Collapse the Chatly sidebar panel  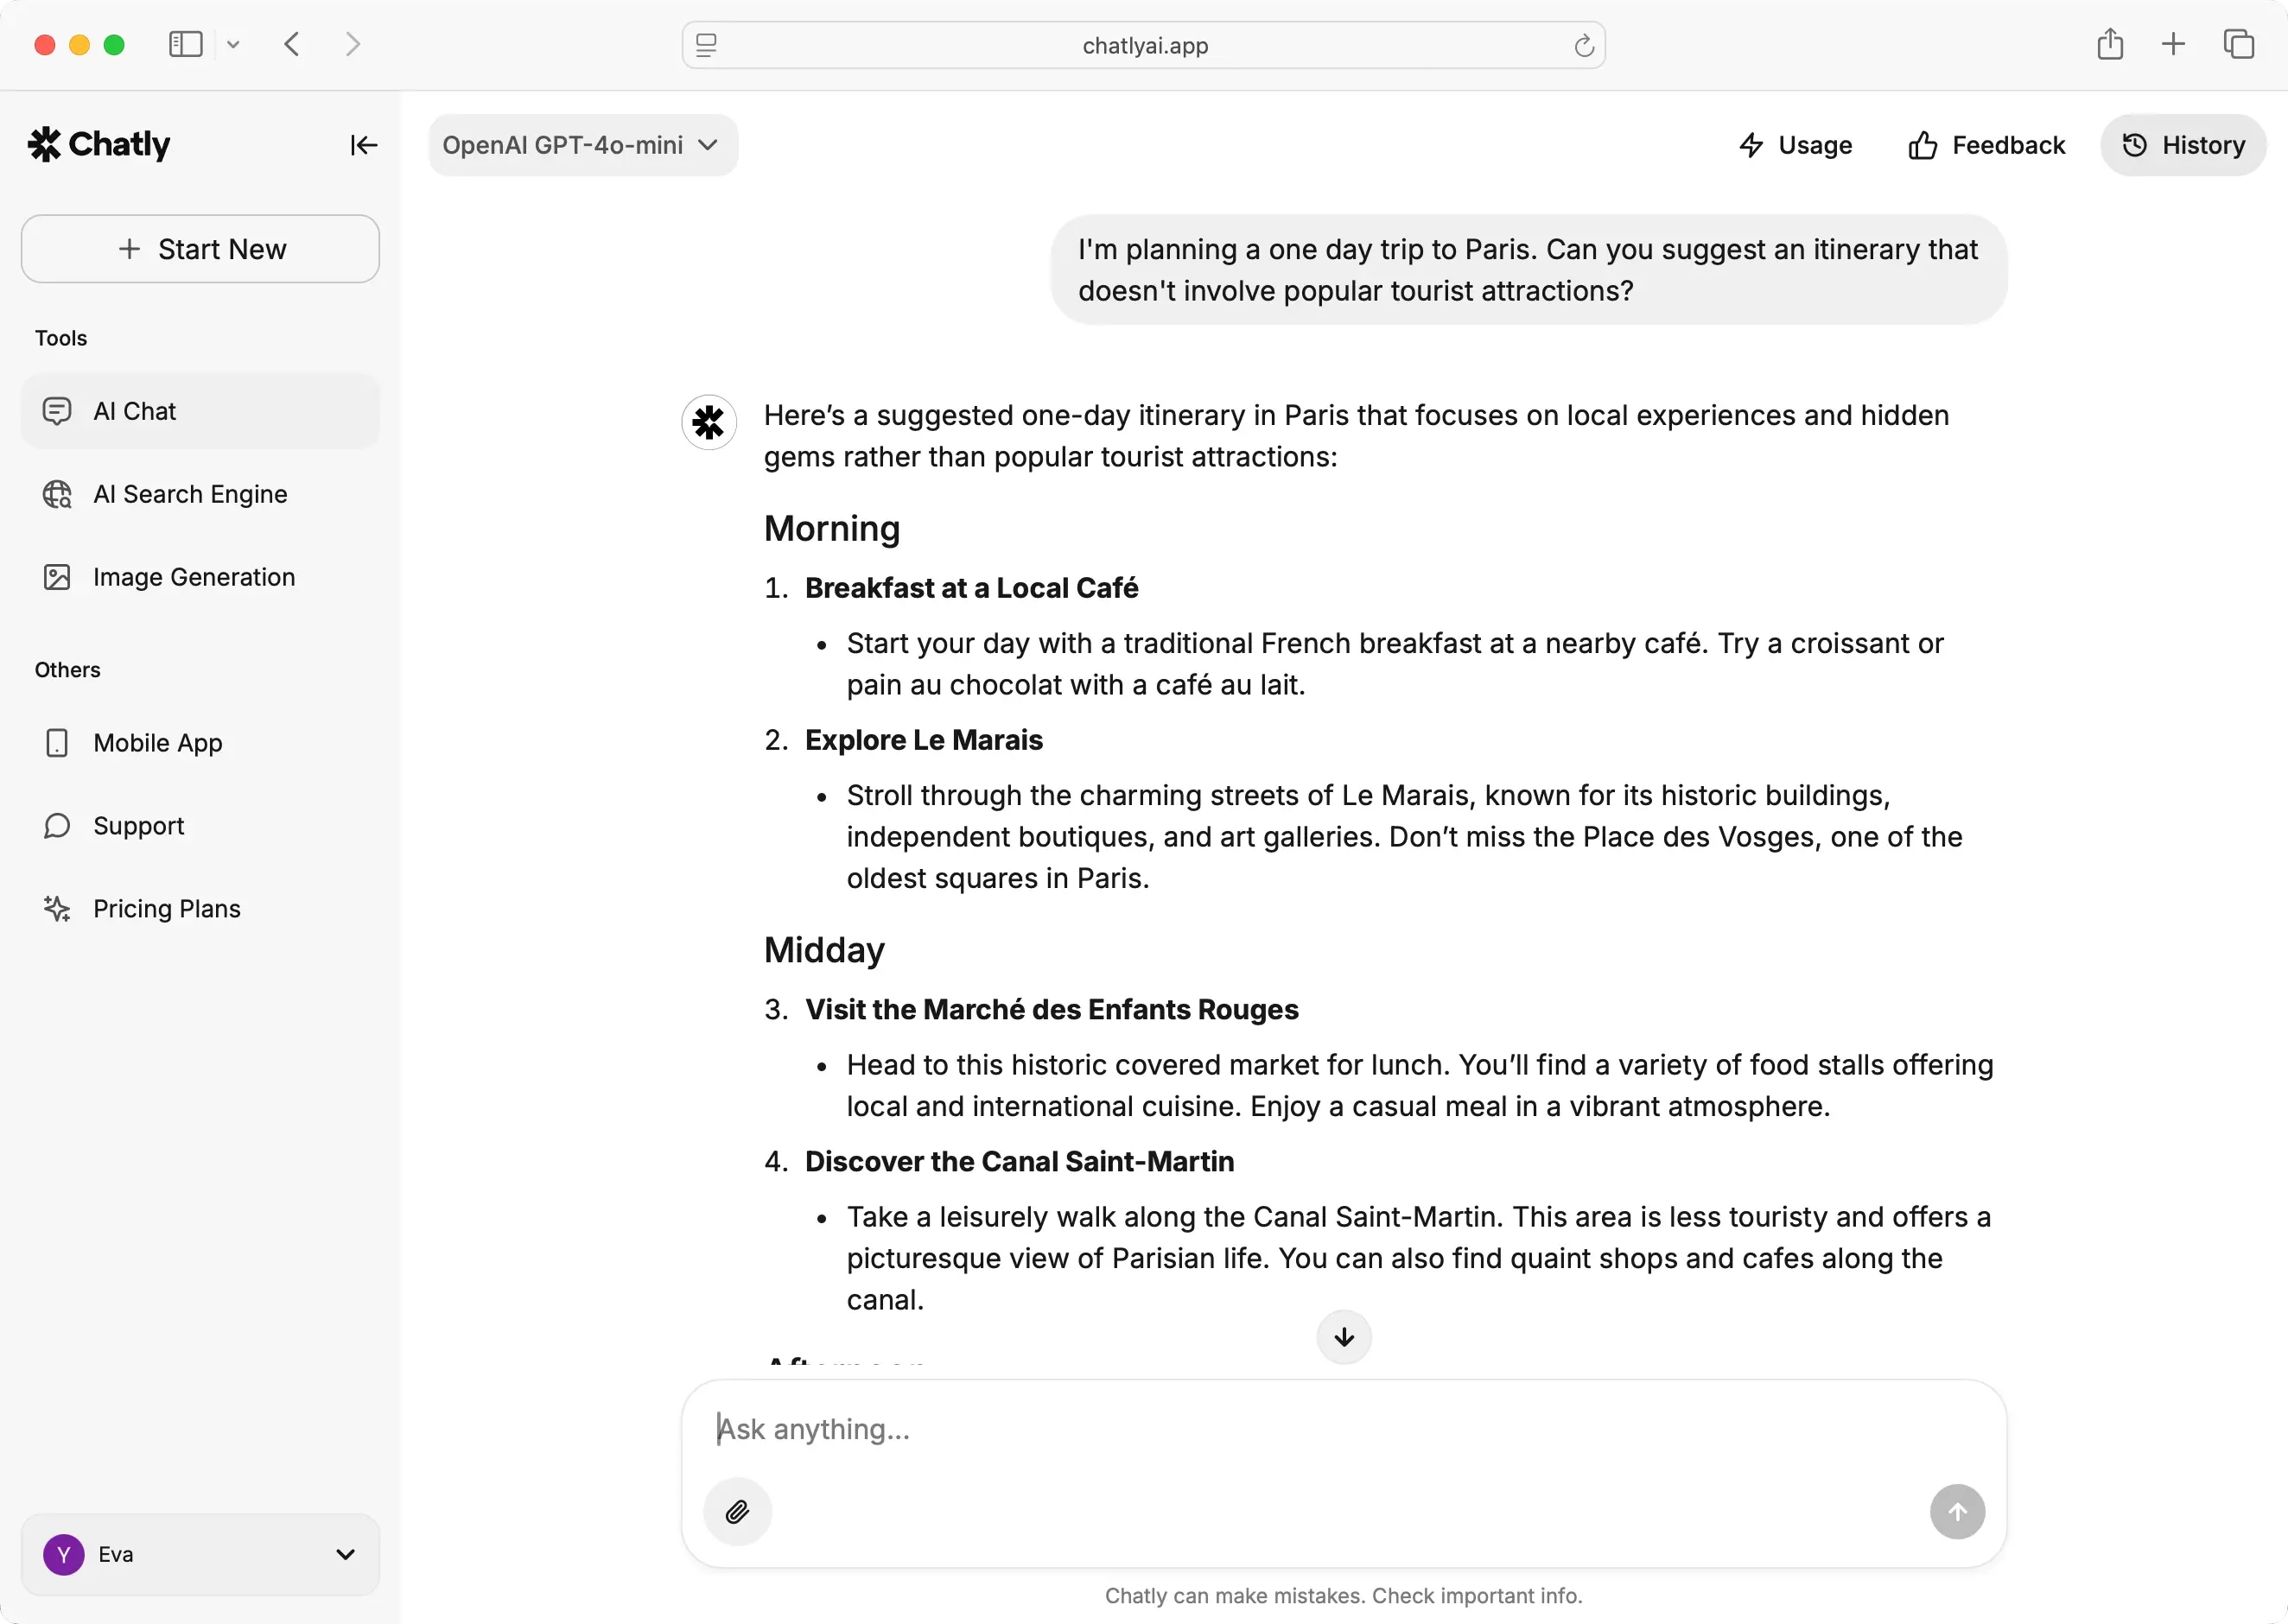363,145
